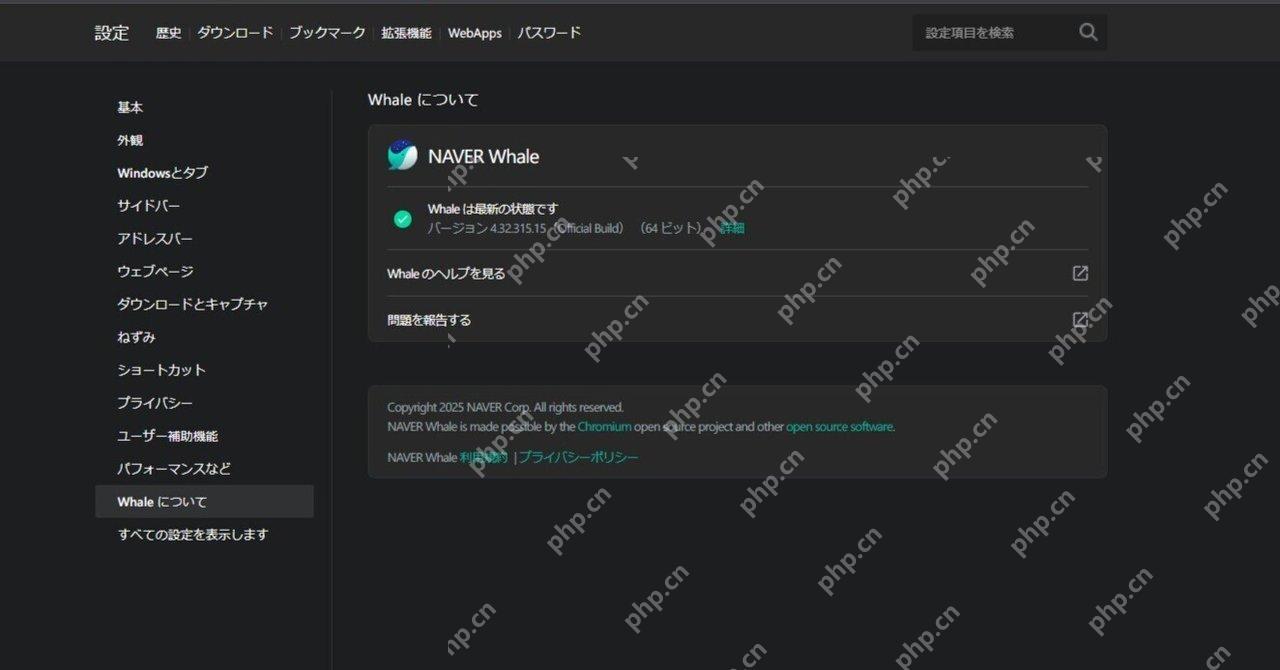Click the Copyright 2025 NAVER Corp. text
1280x670 pixels.
505,407
